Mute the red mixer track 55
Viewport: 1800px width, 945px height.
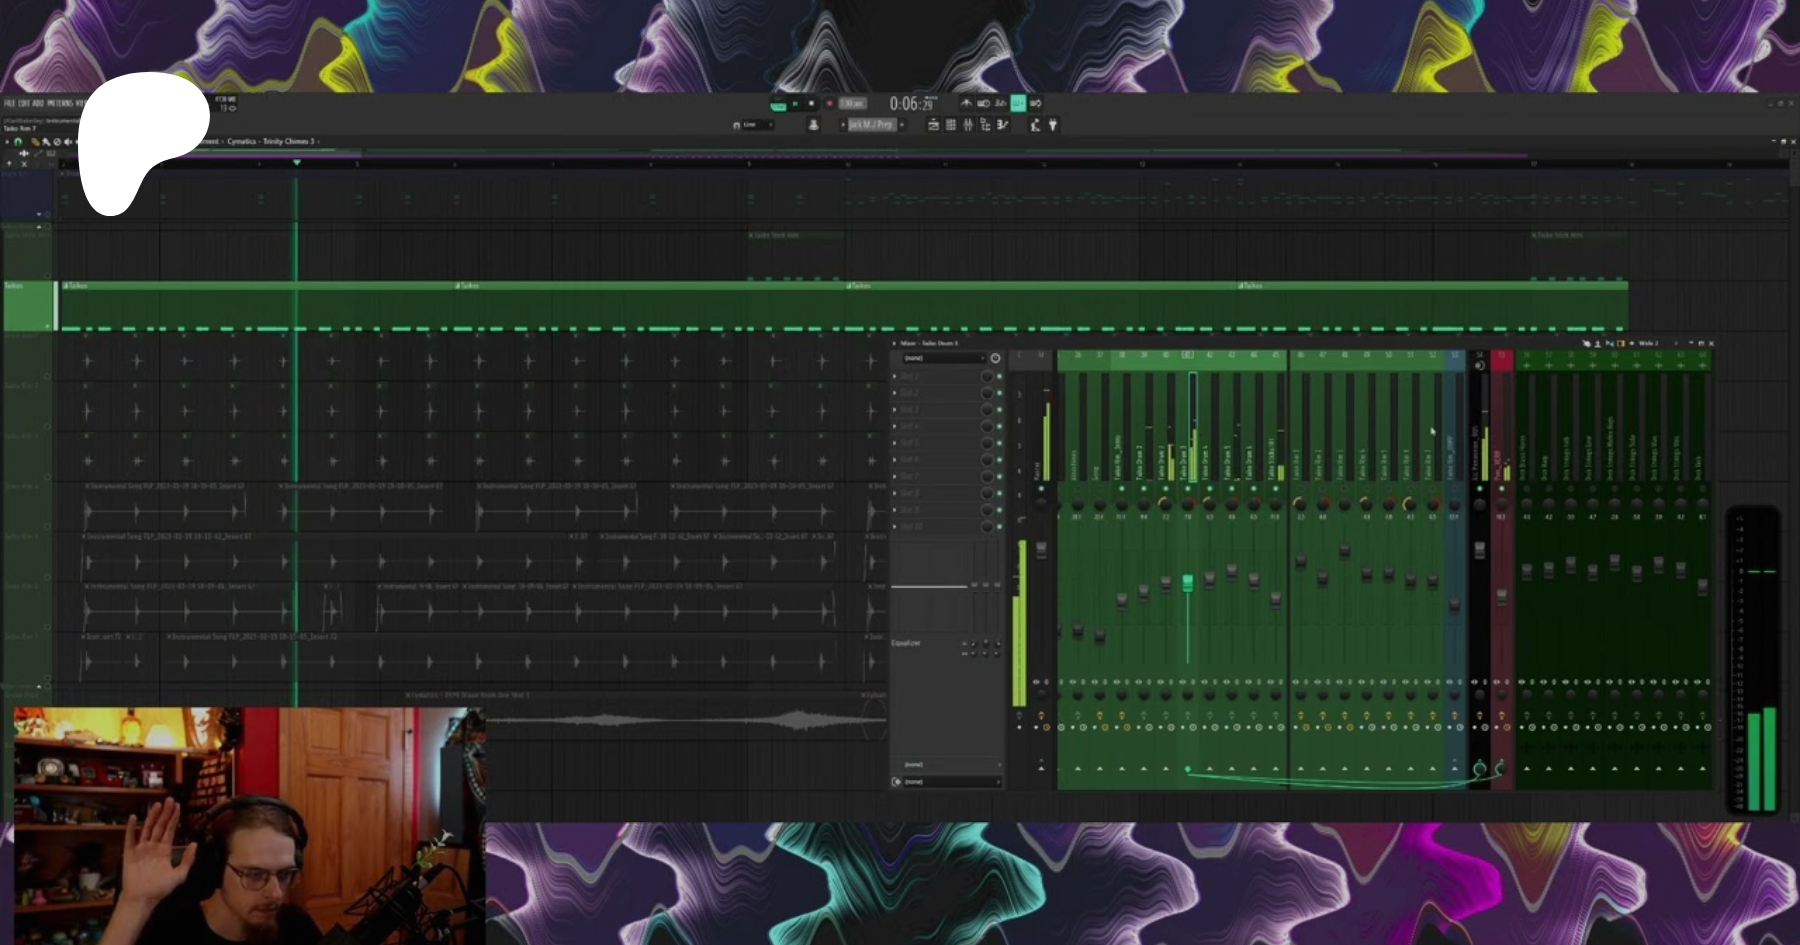(1501, 489)
